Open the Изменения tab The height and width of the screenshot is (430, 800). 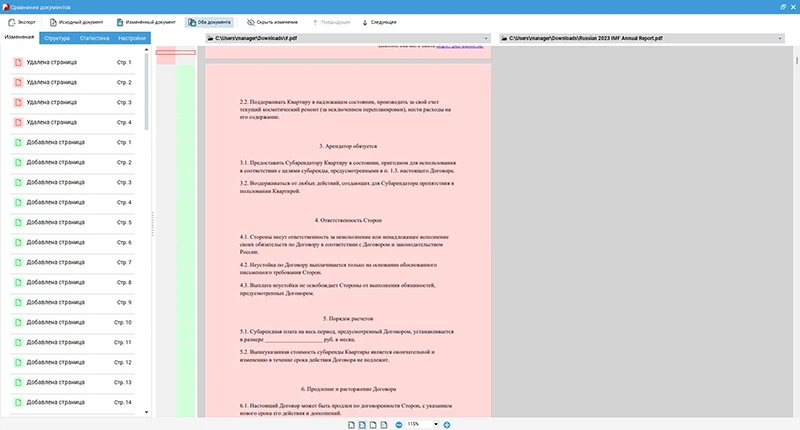[19, 37]
